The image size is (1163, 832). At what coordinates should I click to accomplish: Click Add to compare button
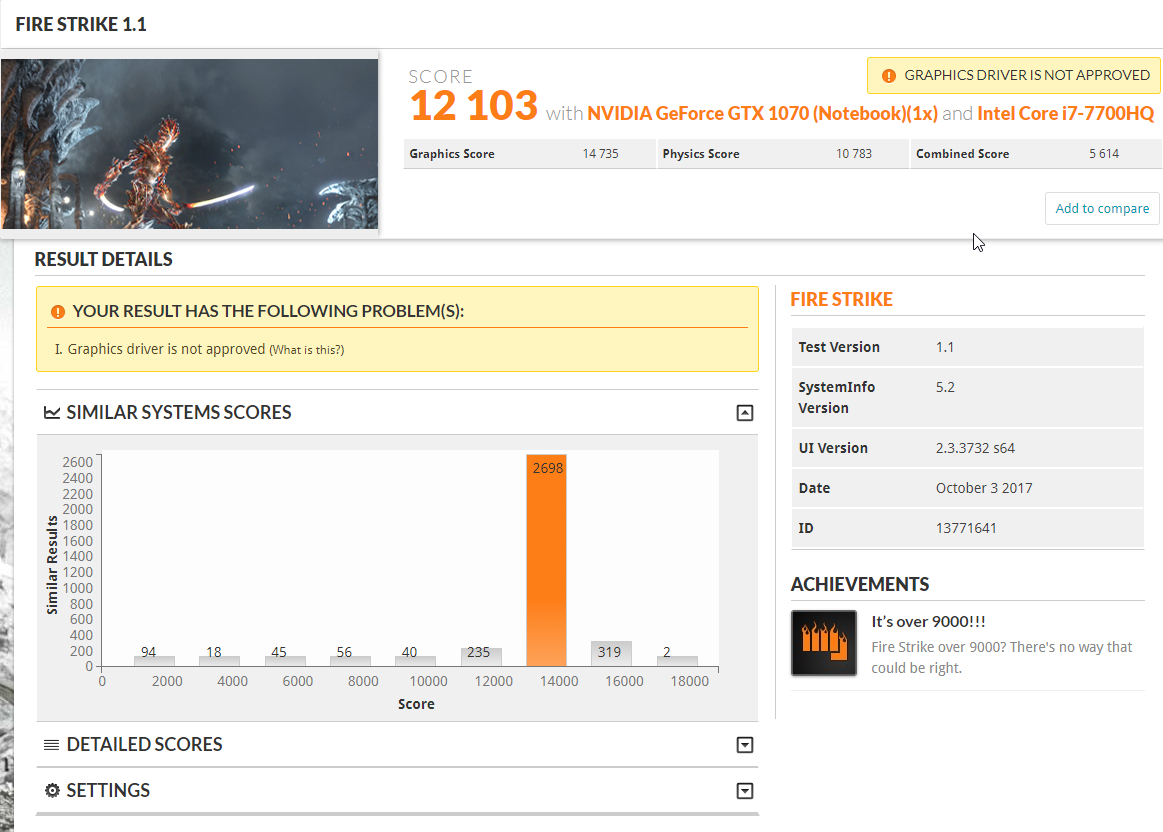pyautogui.click(x=1102, y=208)
